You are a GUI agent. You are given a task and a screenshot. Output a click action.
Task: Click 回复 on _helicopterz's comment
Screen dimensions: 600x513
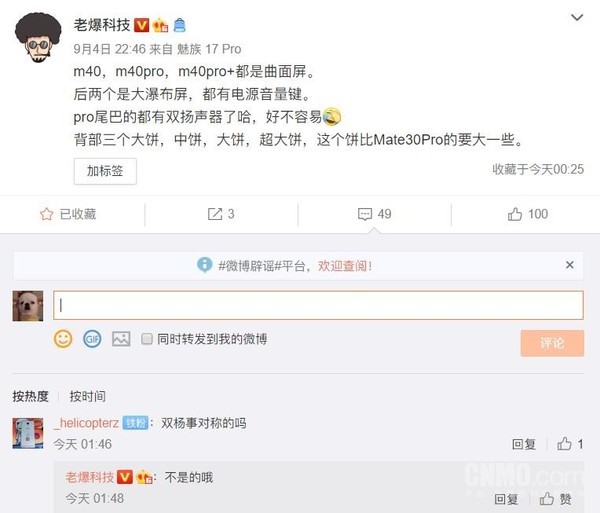click(524, 444)
